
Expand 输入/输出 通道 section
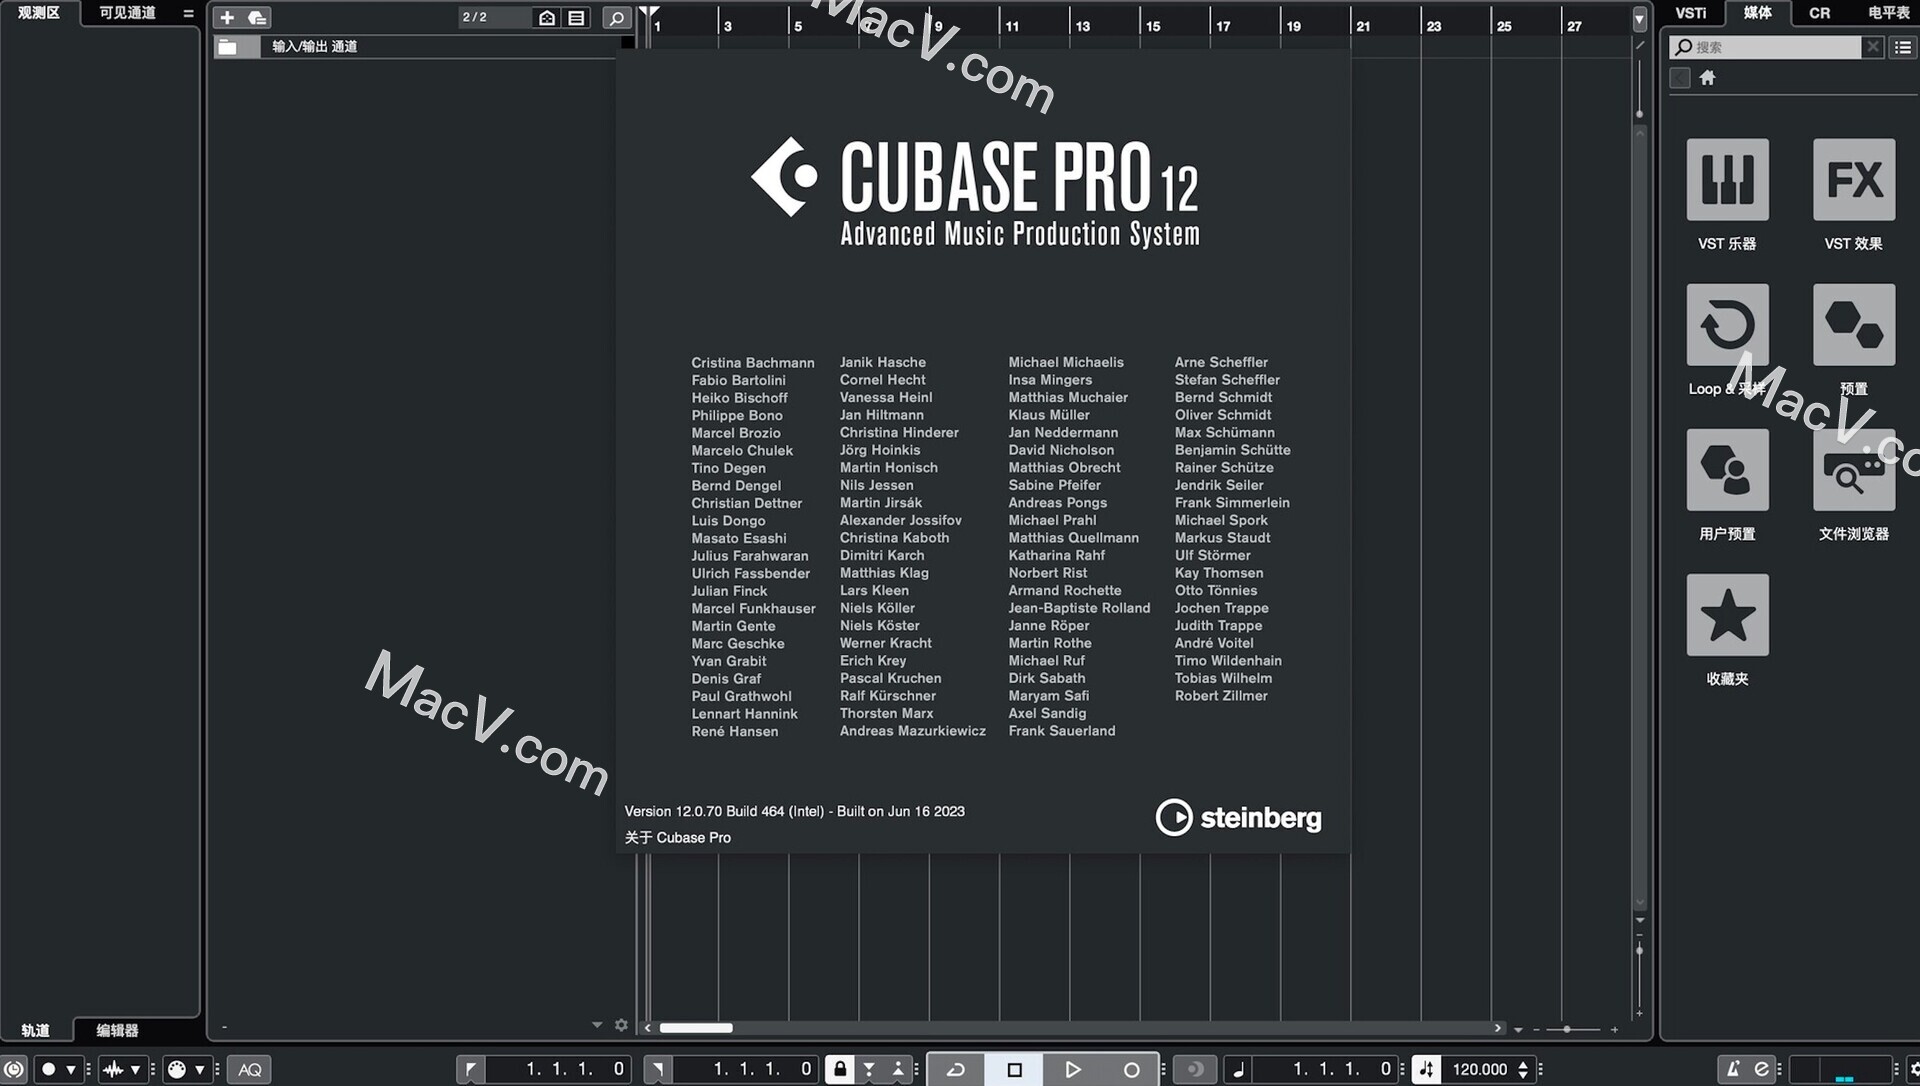coord(227,45)
